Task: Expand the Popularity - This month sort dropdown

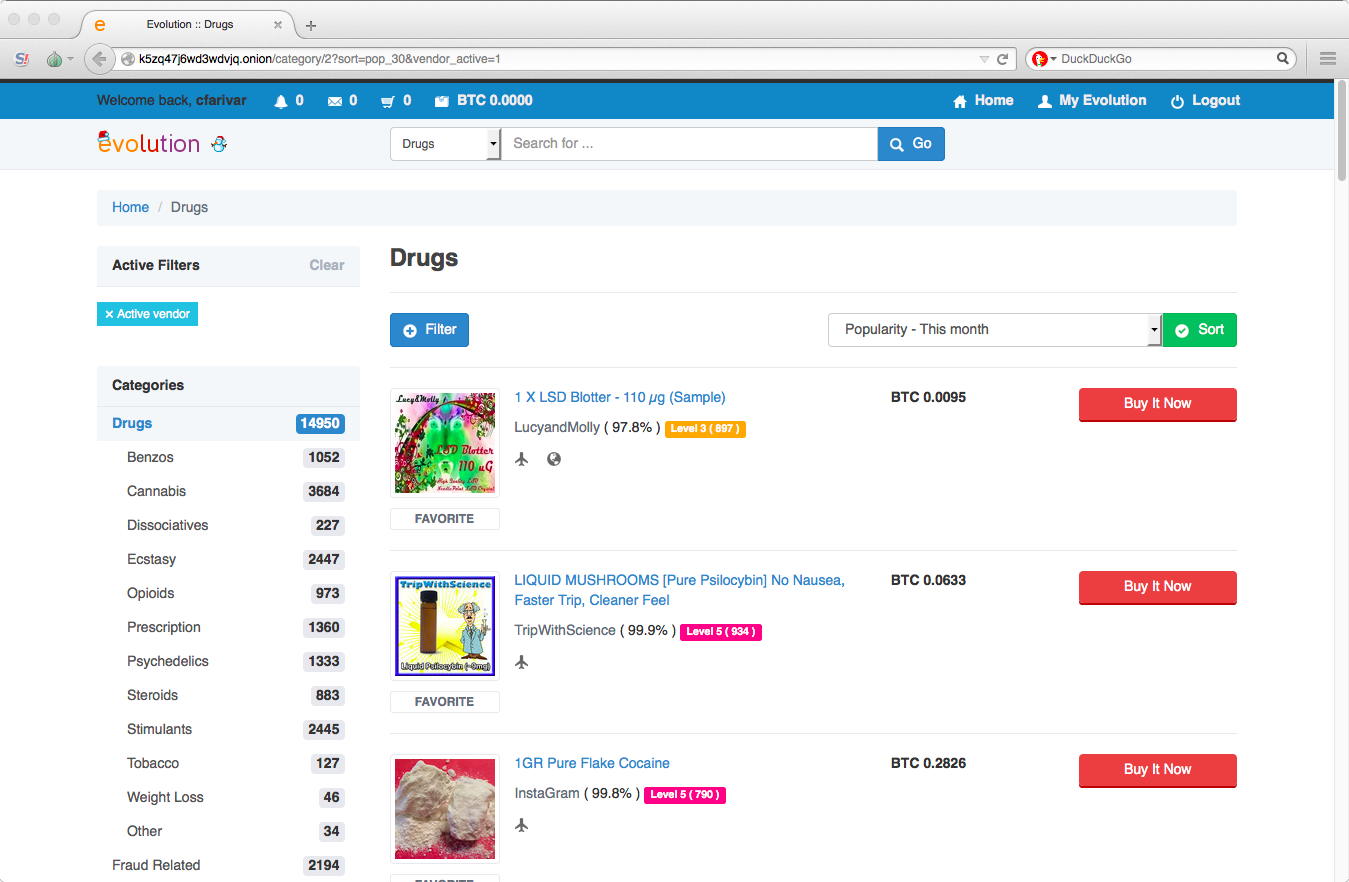Action: pos(994,330)
